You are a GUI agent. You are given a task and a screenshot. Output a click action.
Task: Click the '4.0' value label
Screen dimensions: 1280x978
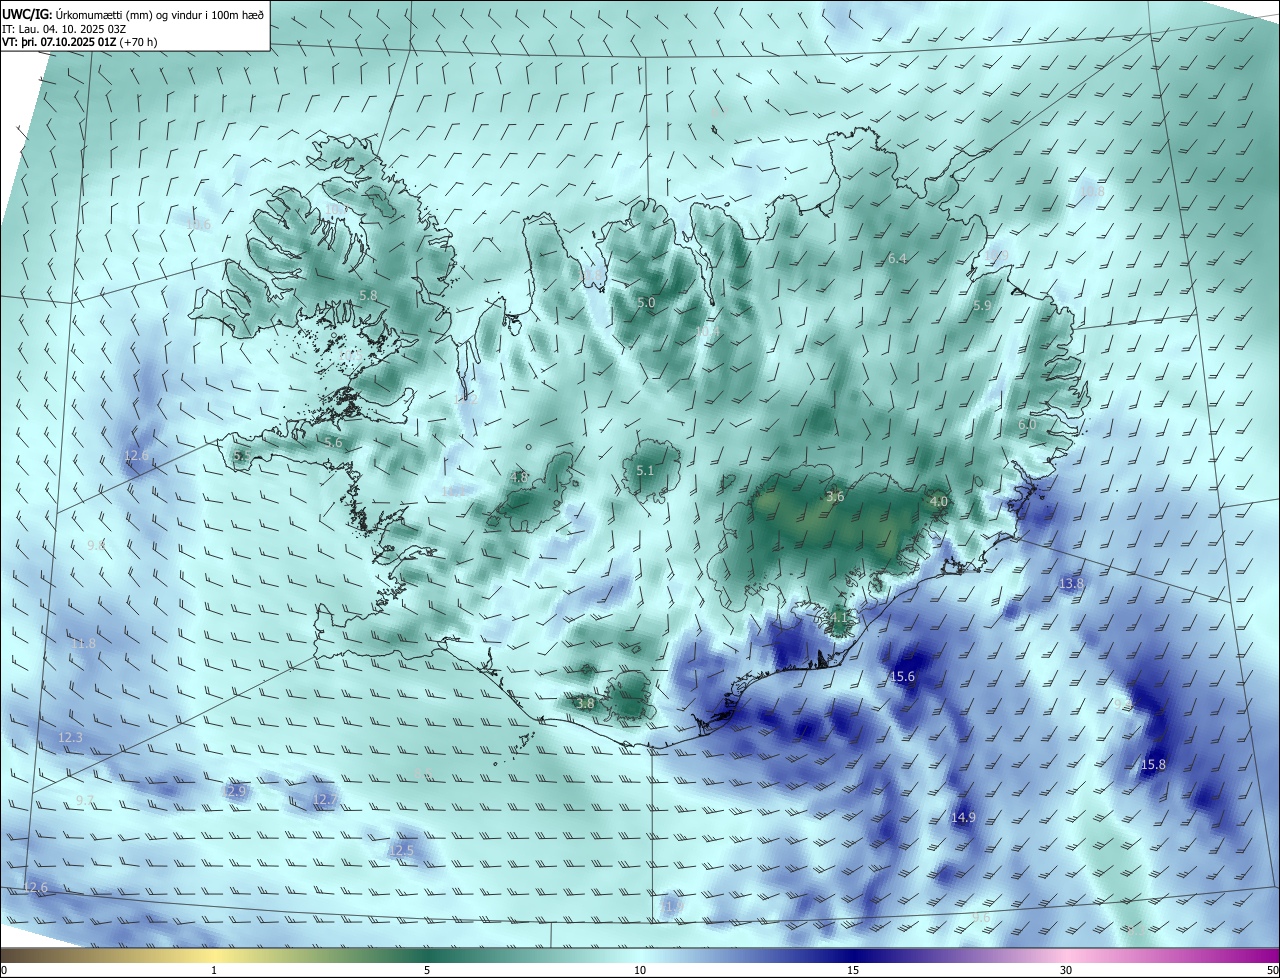pos(938,502)
